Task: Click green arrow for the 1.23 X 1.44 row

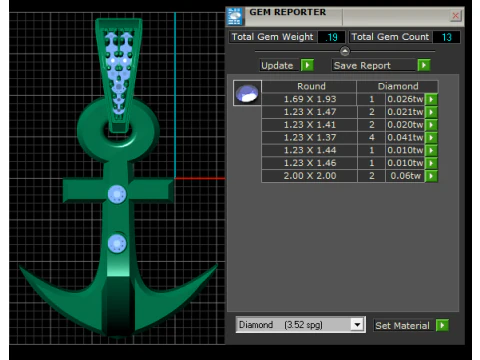Action: pyautogui.click(x=431, y=150)
